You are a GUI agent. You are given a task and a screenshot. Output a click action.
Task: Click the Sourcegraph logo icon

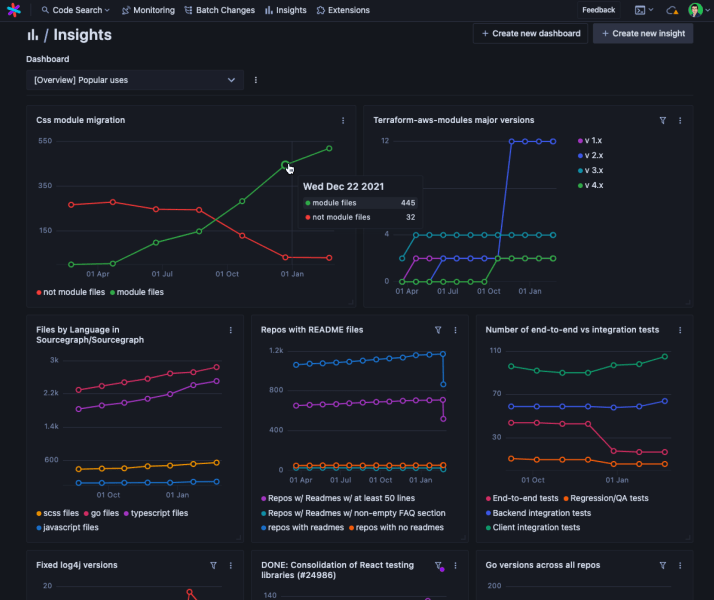click(x=14, y=10)
